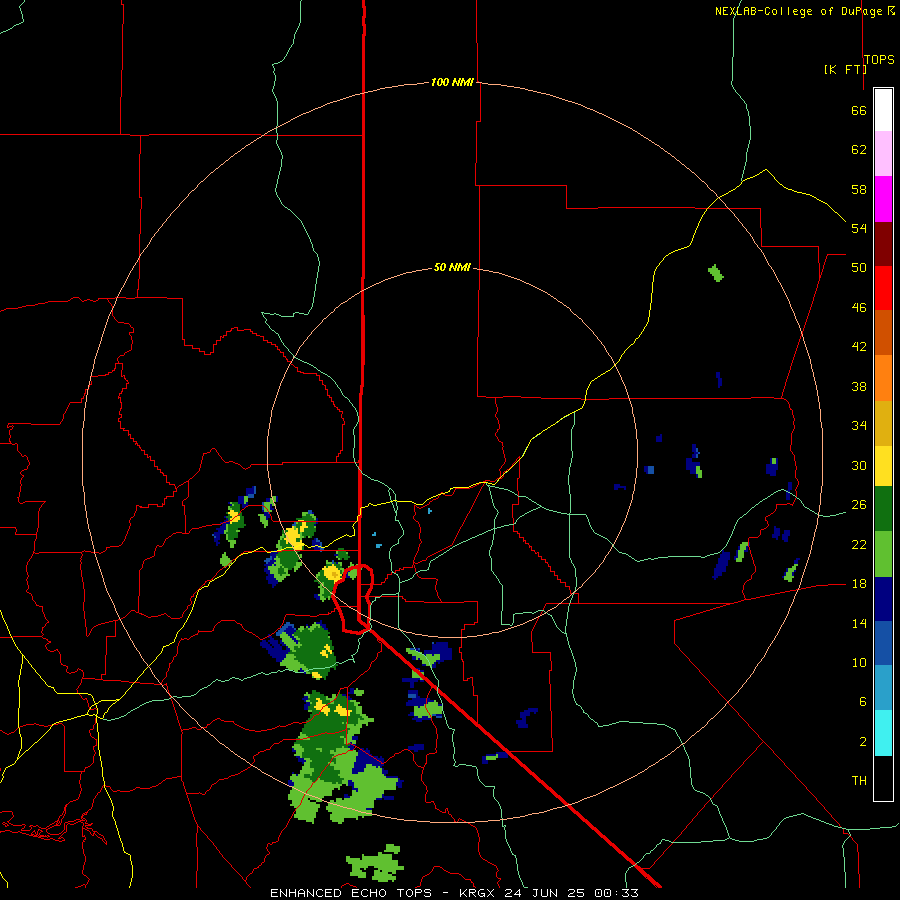Click the K FT units label

[845, 69]
